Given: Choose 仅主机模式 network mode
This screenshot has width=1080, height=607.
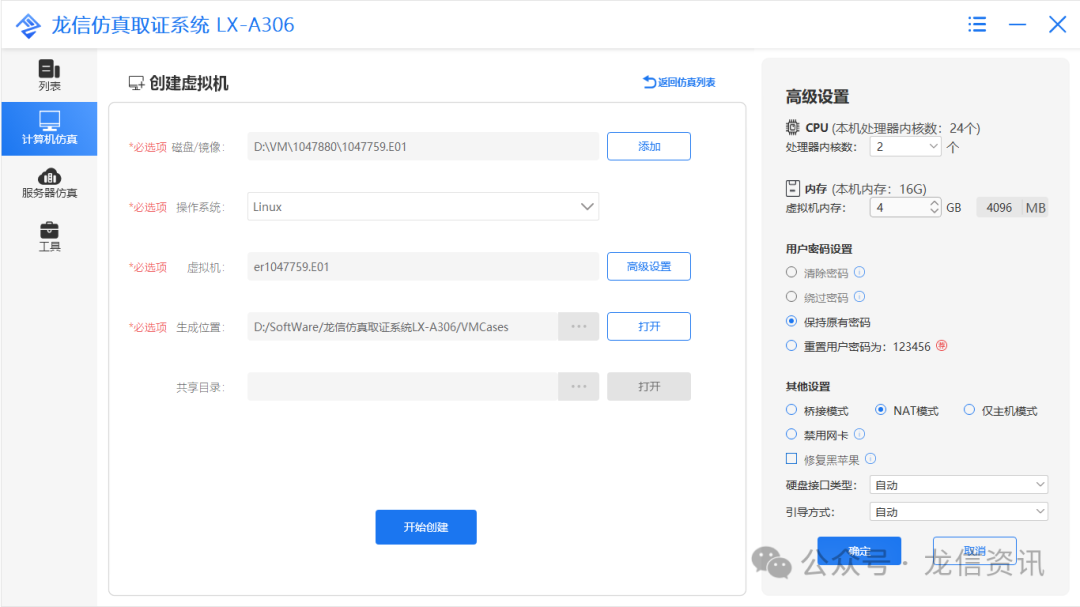Looking at the screenshot, I should click(969, 410).
